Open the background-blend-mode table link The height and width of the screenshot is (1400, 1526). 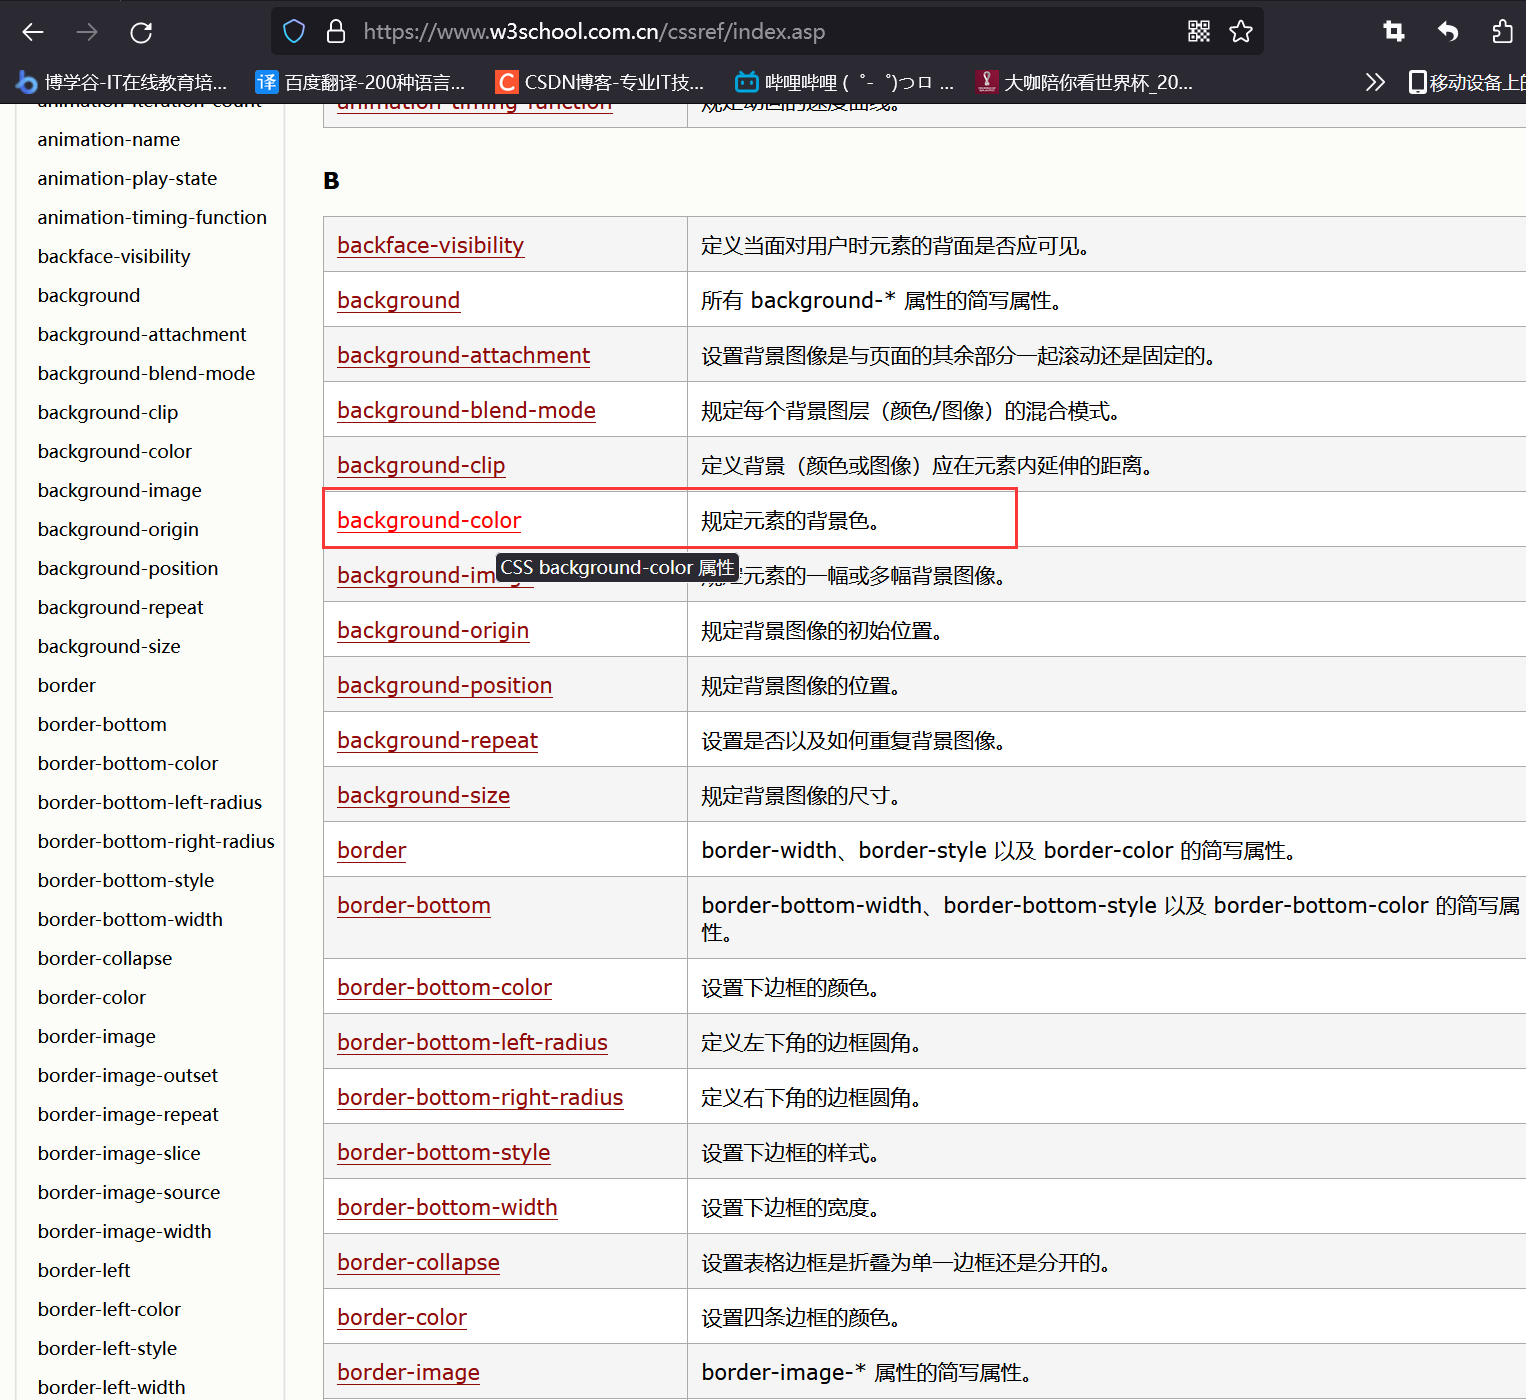coord(466,410)
